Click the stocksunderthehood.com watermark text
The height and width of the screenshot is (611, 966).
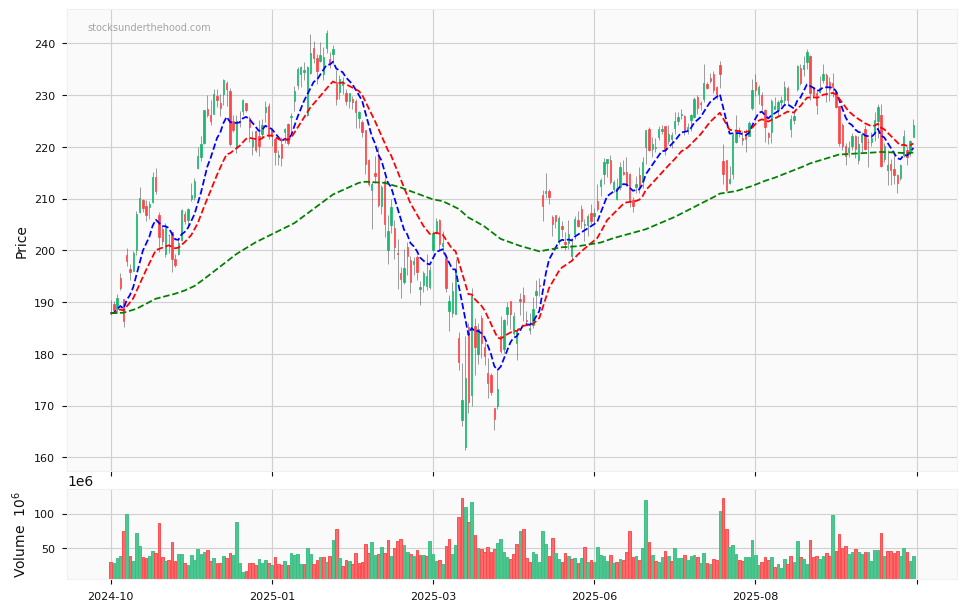click(149, 28)
